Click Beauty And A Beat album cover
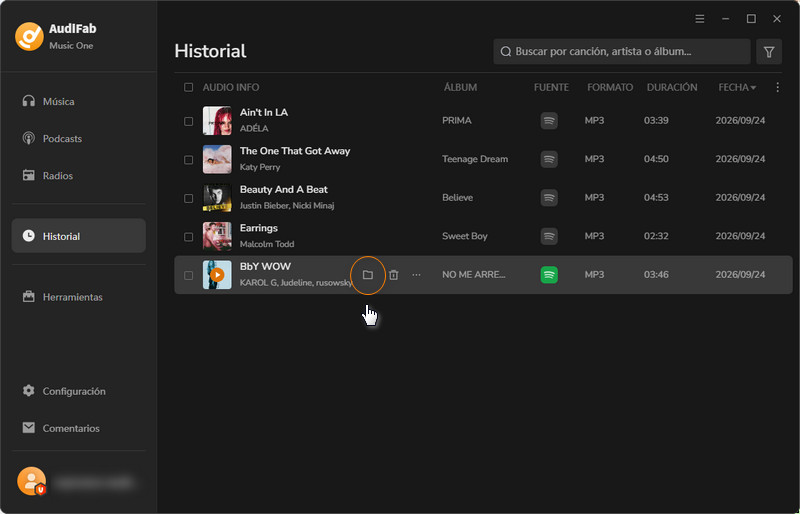Screen dimensions: 800x514 click(217, 198)
